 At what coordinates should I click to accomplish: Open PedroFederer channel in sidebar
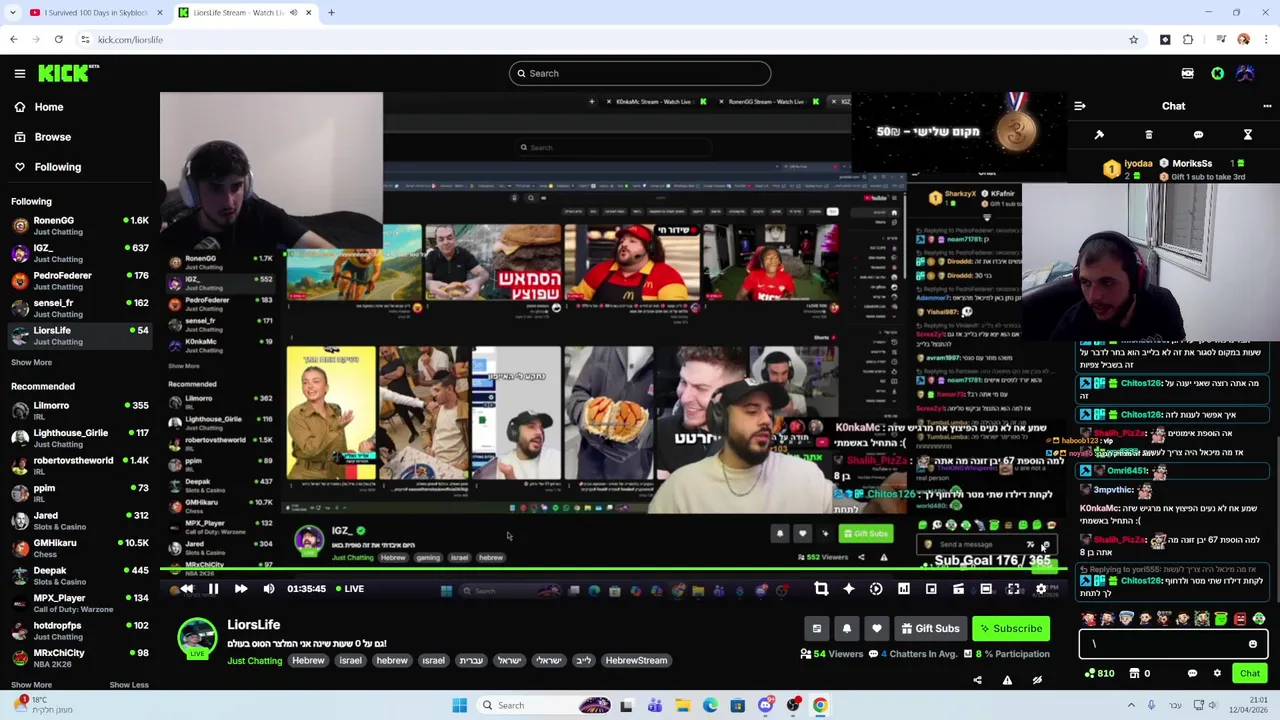point(80,280)
